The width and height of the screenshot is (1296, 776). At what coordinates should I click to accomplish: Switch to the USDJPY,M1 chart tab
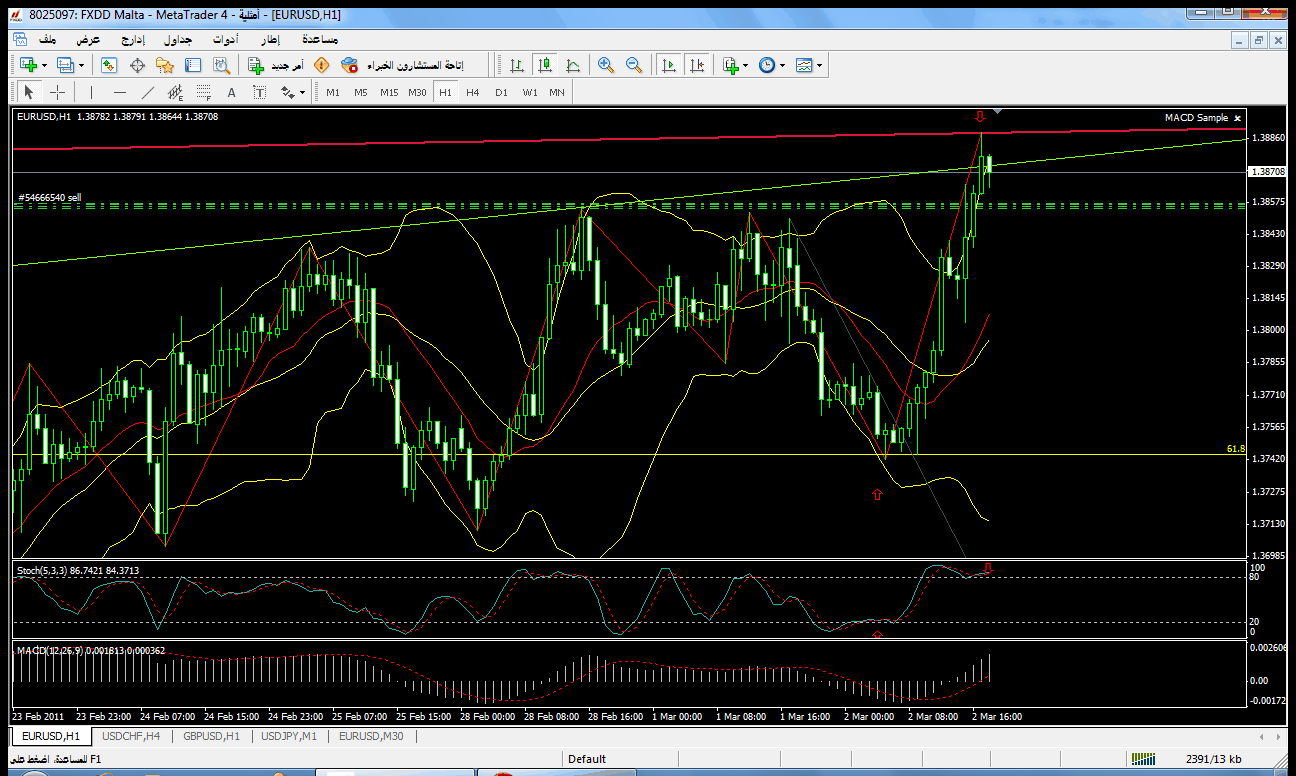click(x=288, y=736)
